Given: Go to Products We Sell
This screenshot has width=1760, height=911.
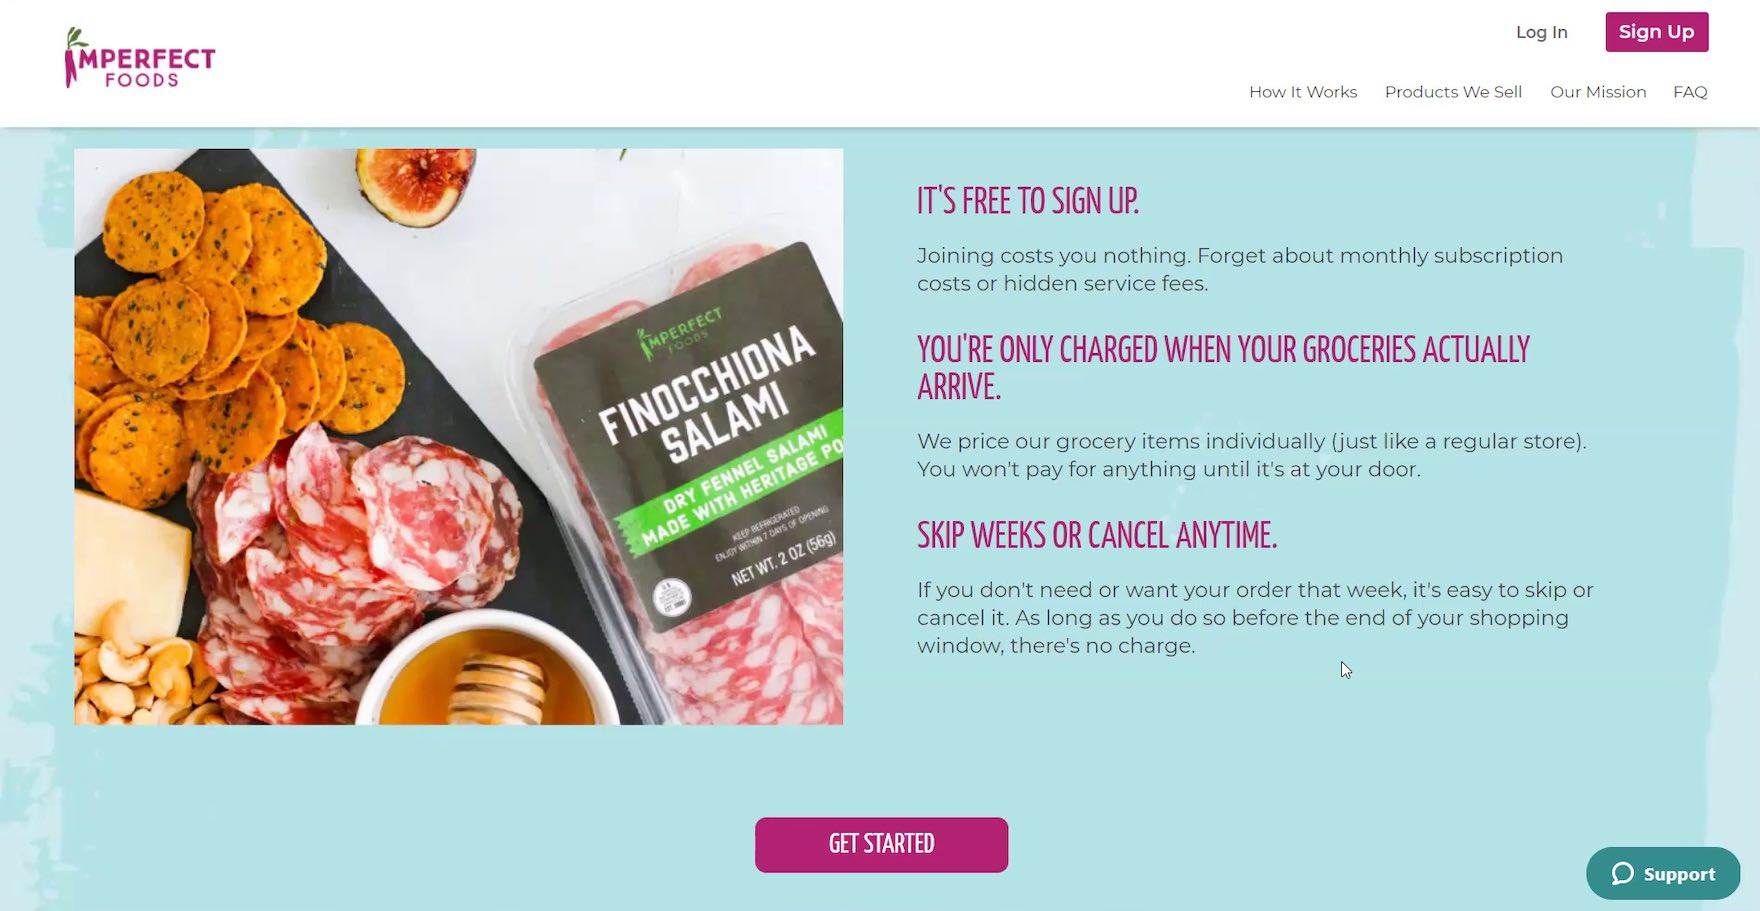Looking at the screenshot, I should [1453, 92].
